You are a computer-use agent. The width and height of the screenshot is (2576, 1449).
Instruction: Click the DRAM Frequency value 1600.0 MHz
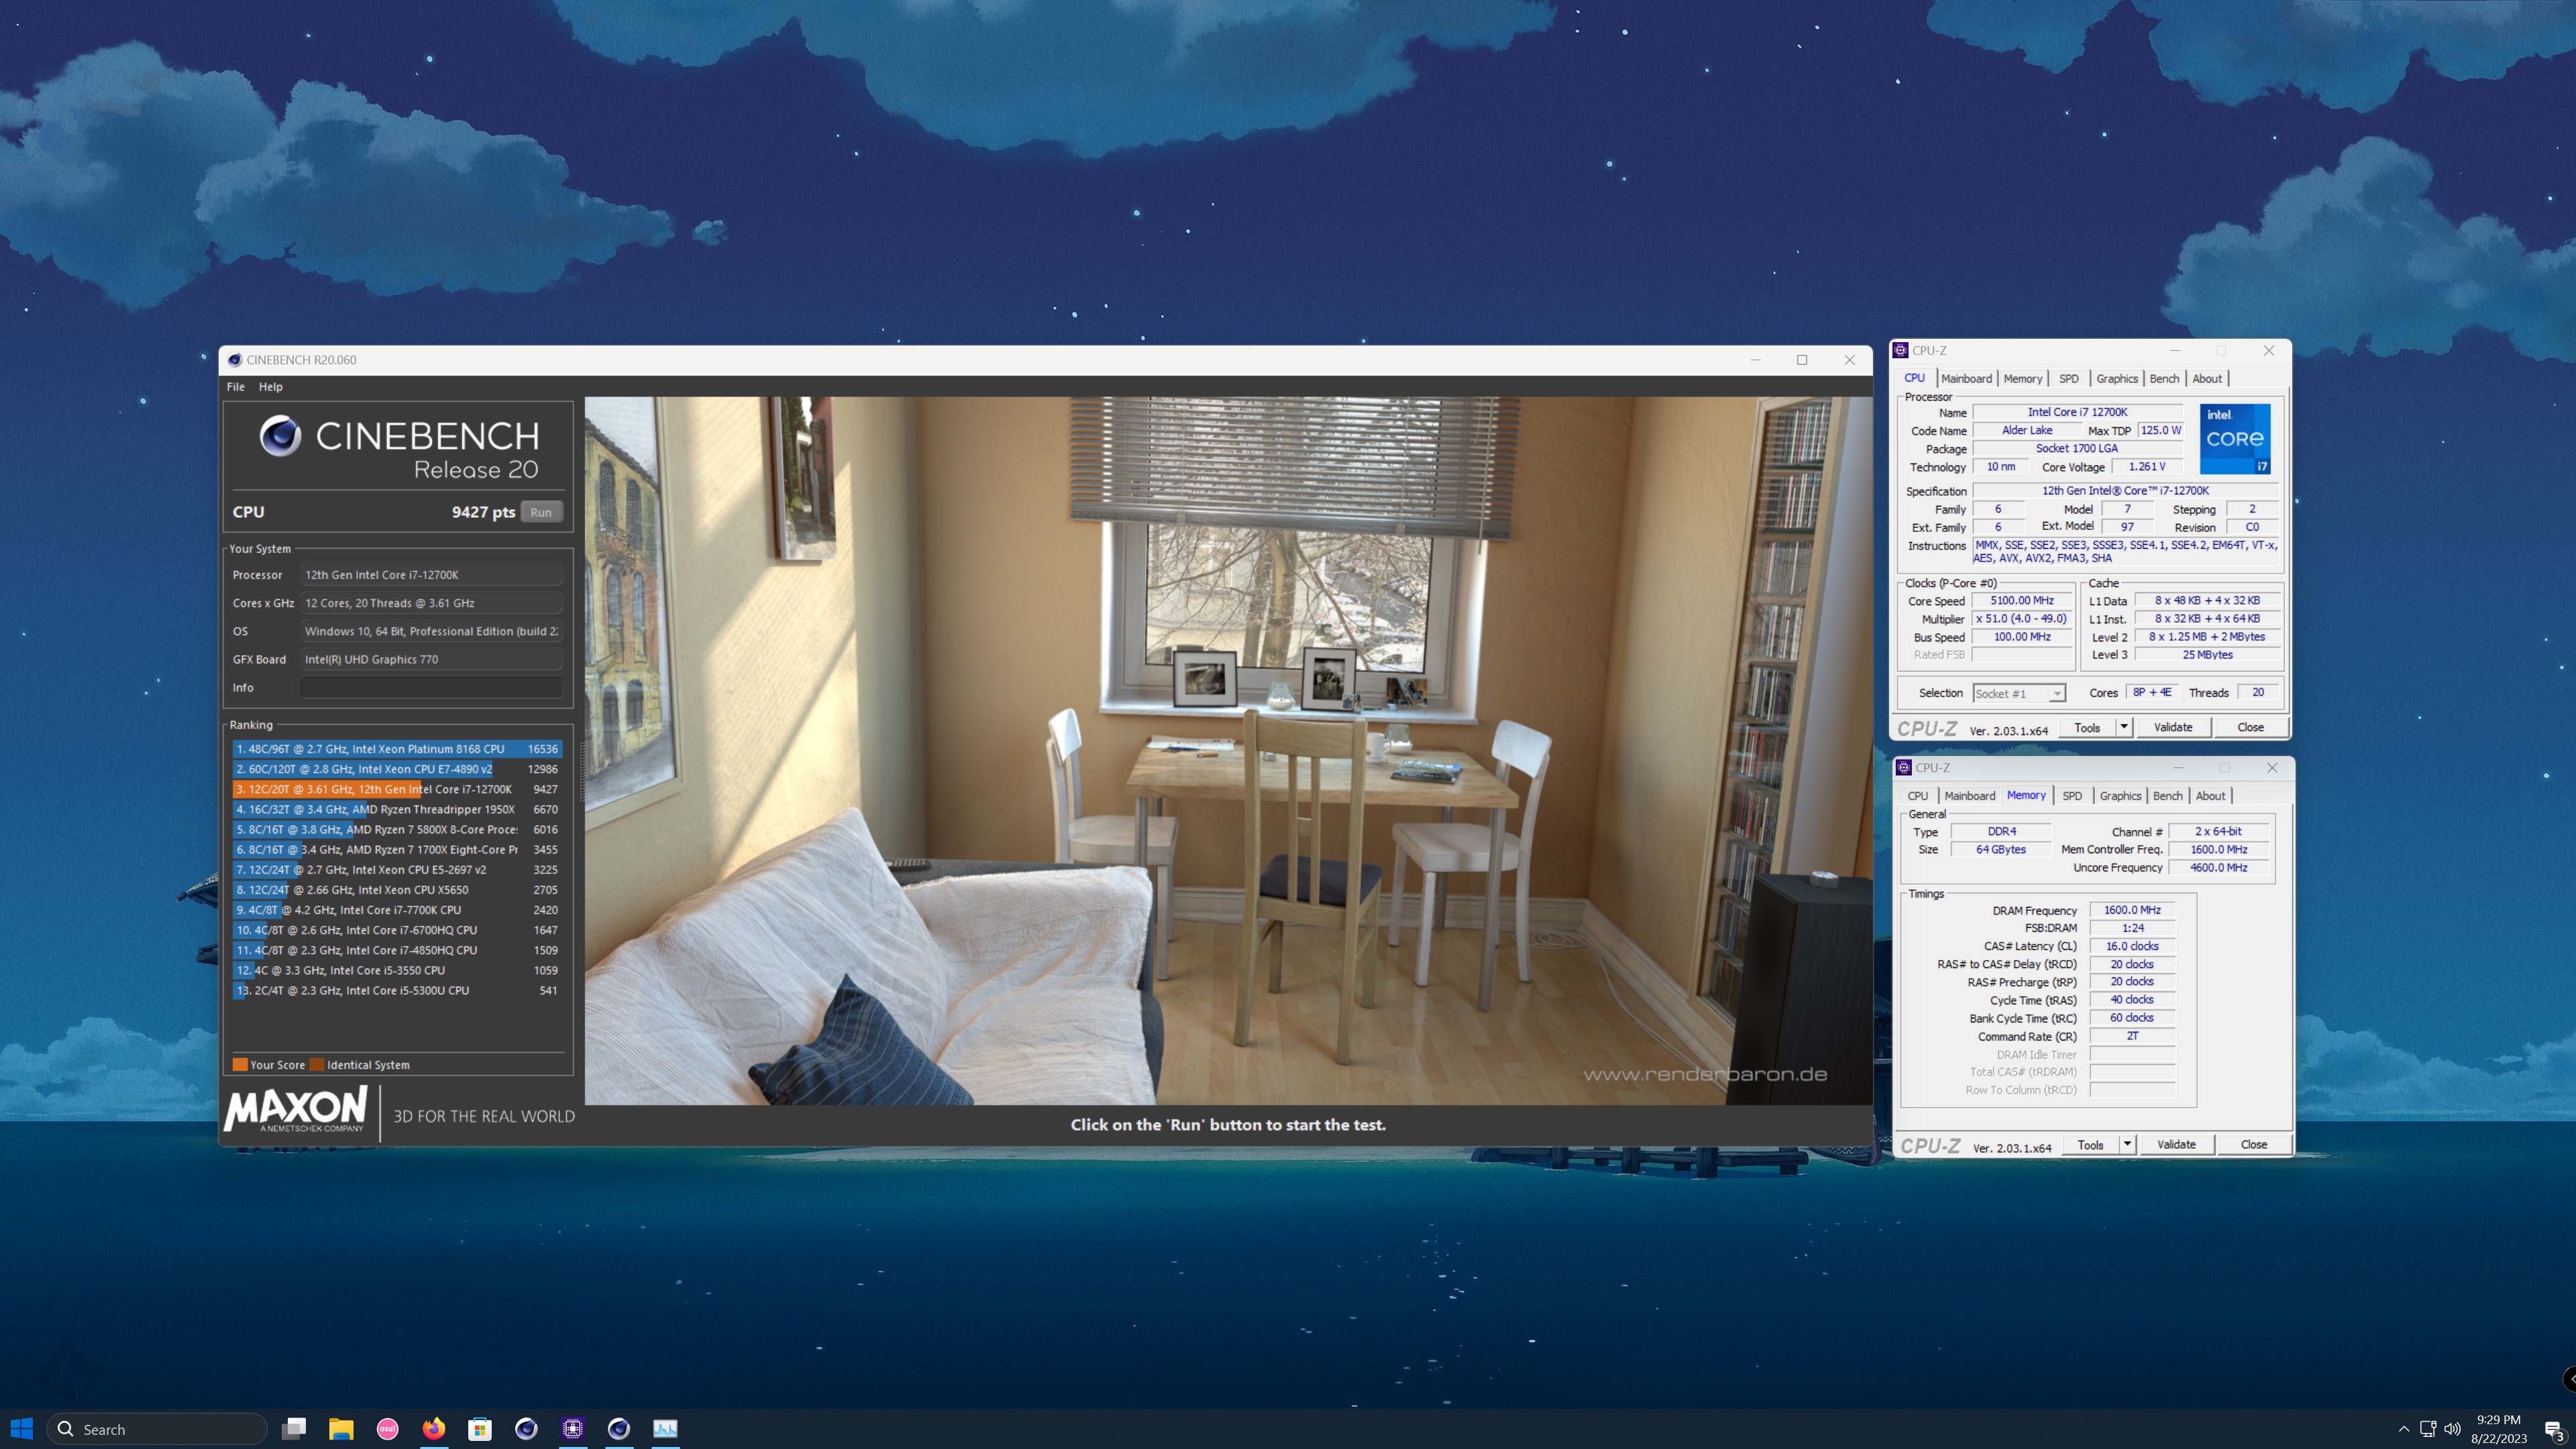pos(2132,910)
